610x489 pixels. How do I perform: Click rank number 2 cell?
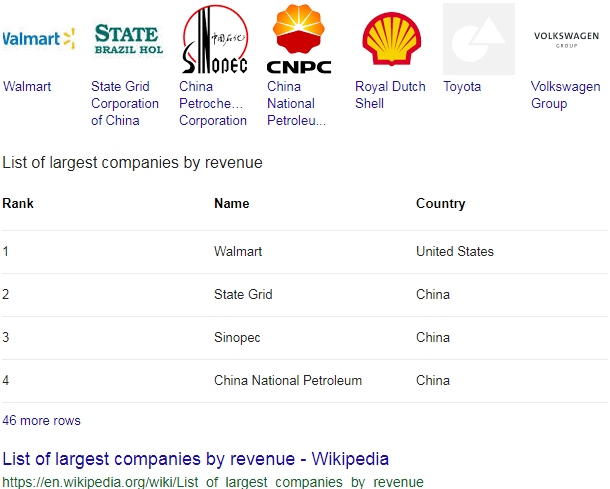click(x=5, y=294)
